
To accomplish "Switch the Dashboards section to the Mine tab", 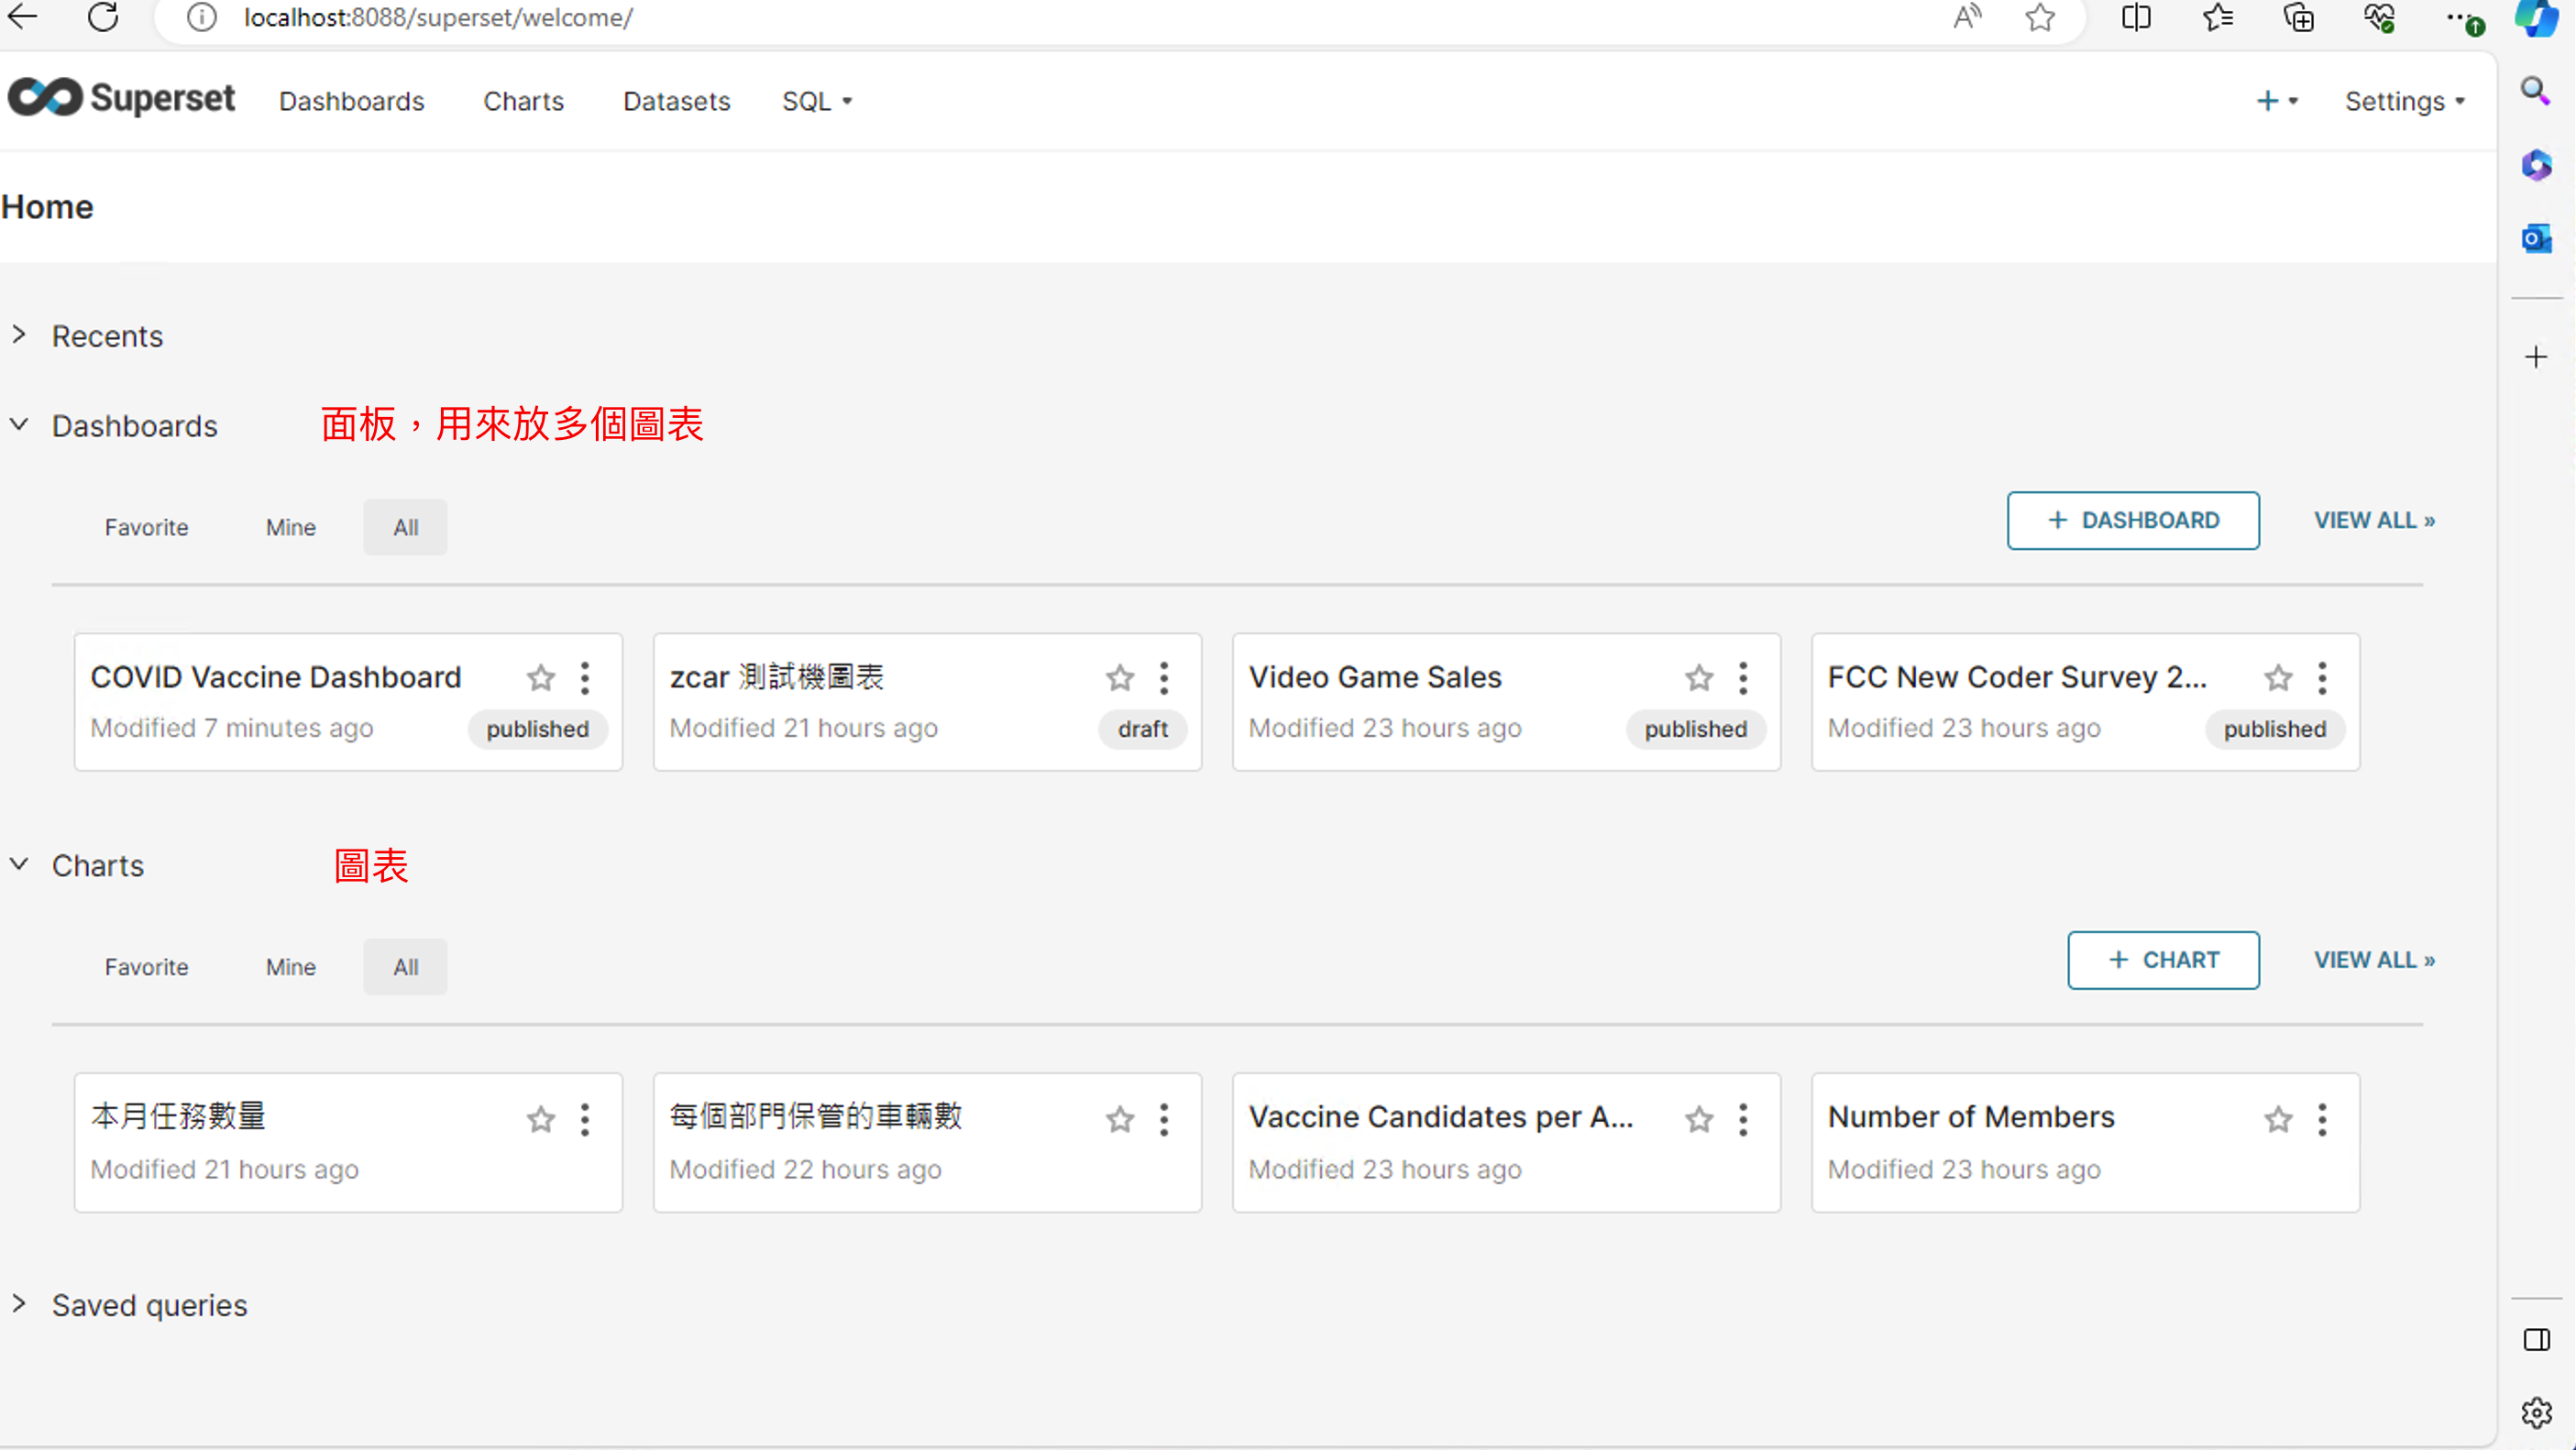I will pos(290,527).
